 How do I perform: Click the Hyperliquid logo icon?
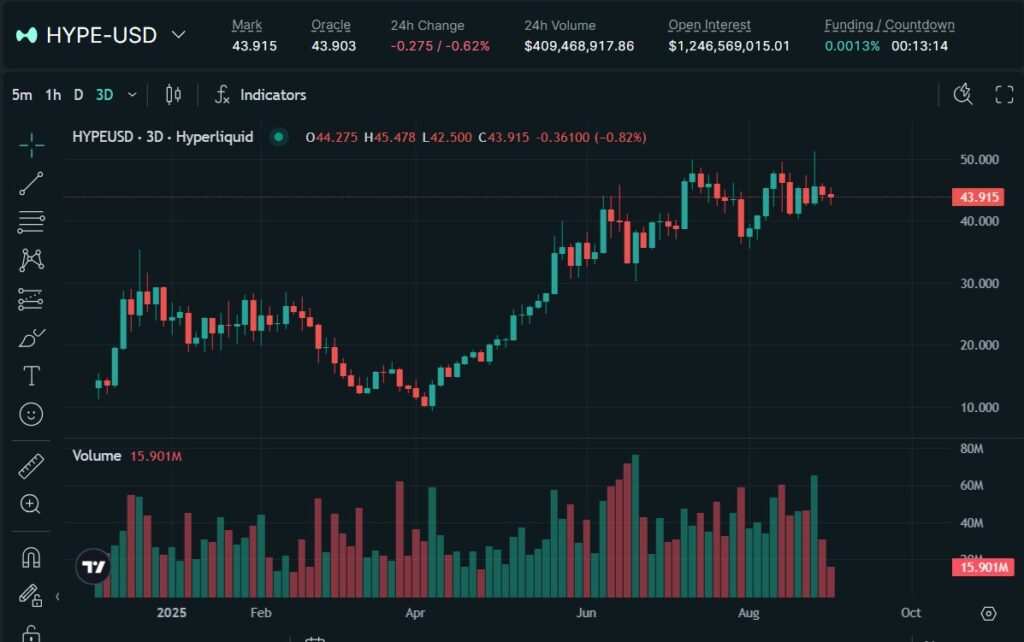26,35
